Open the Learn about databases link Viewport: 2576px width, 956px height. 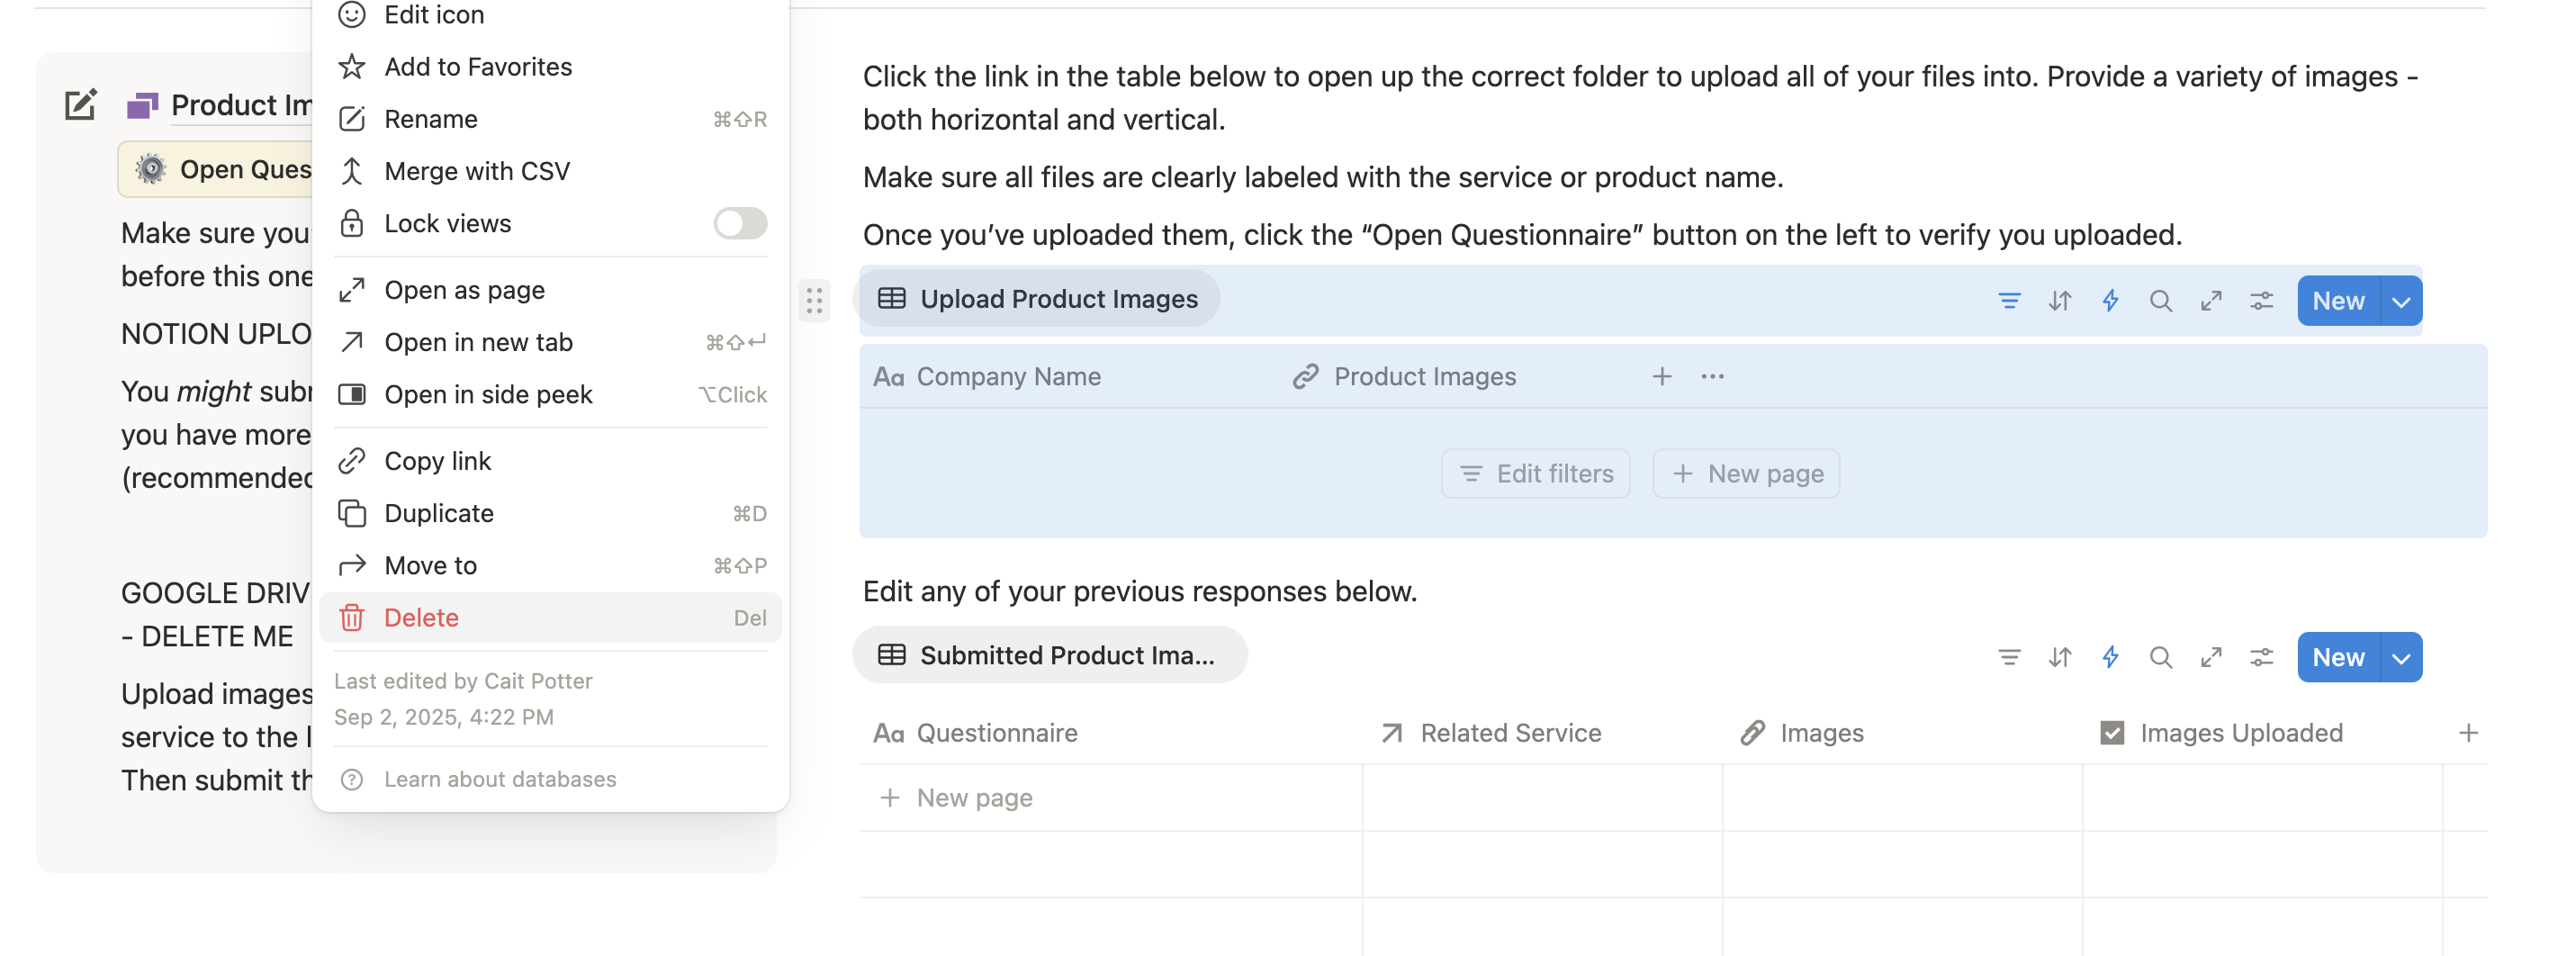coord(499,779)
